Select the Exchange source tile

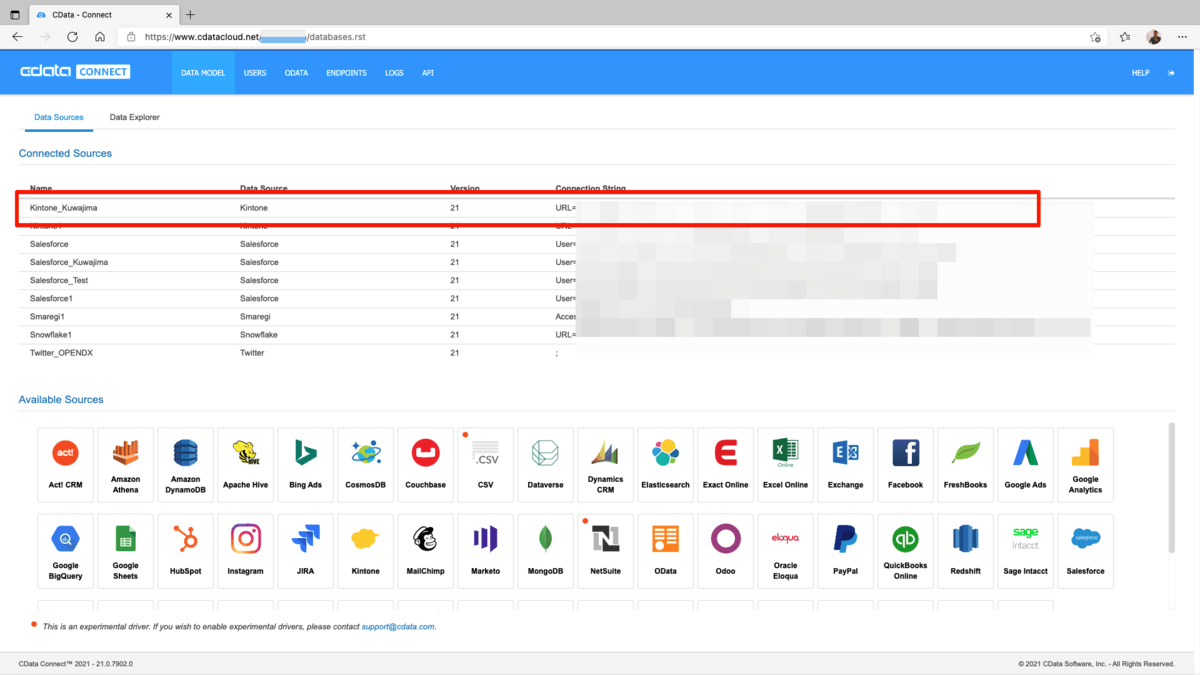tap(845, 465)
